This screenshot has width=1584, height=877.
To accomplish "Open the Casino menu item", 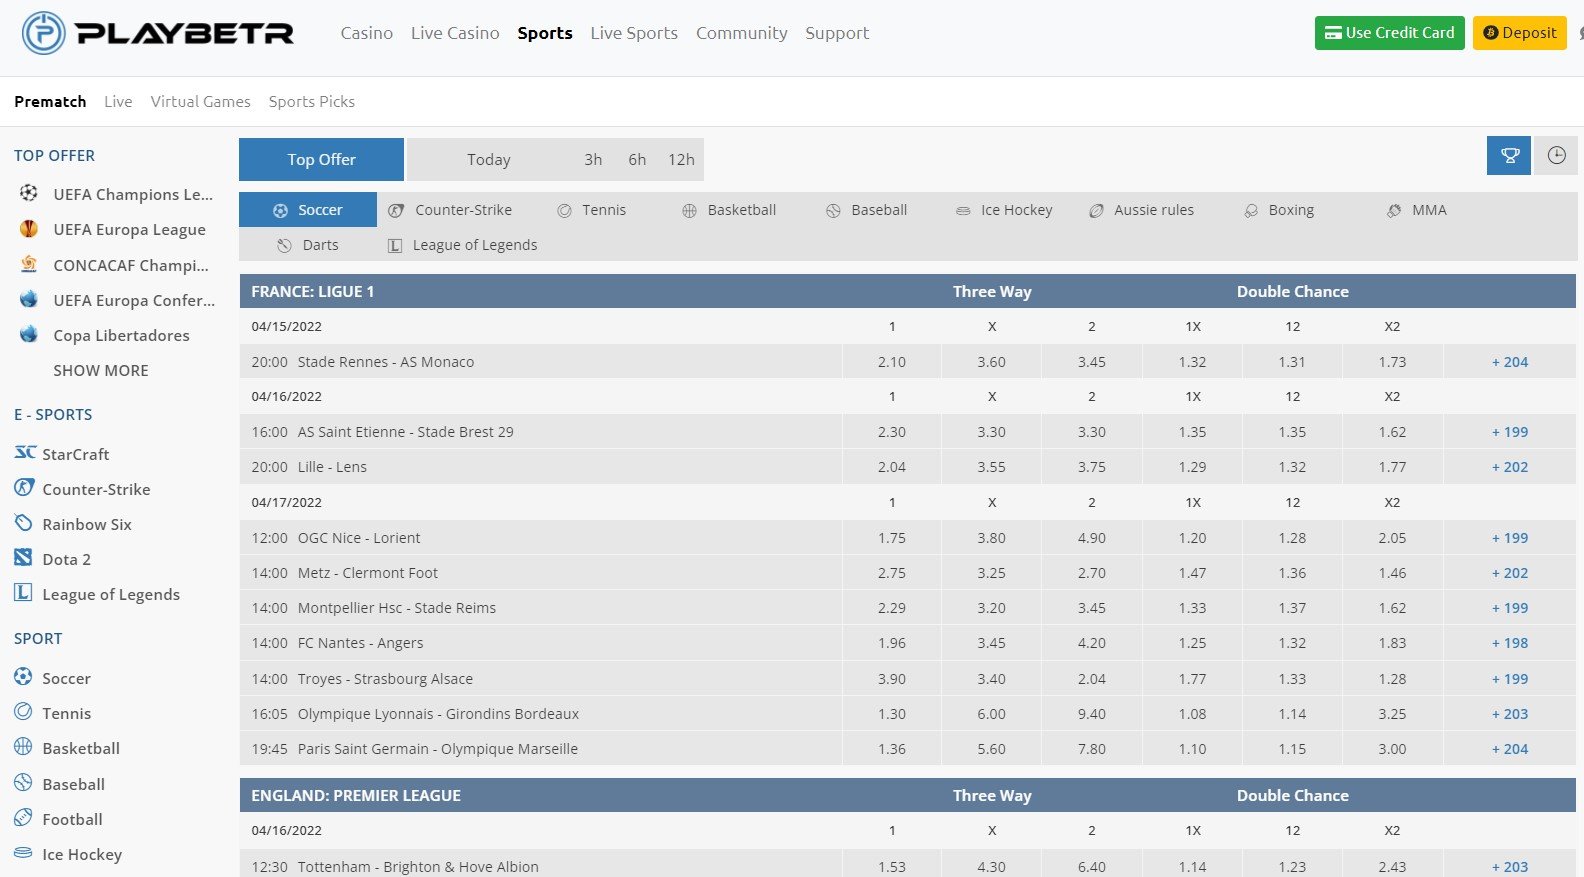I will point(366,33).
